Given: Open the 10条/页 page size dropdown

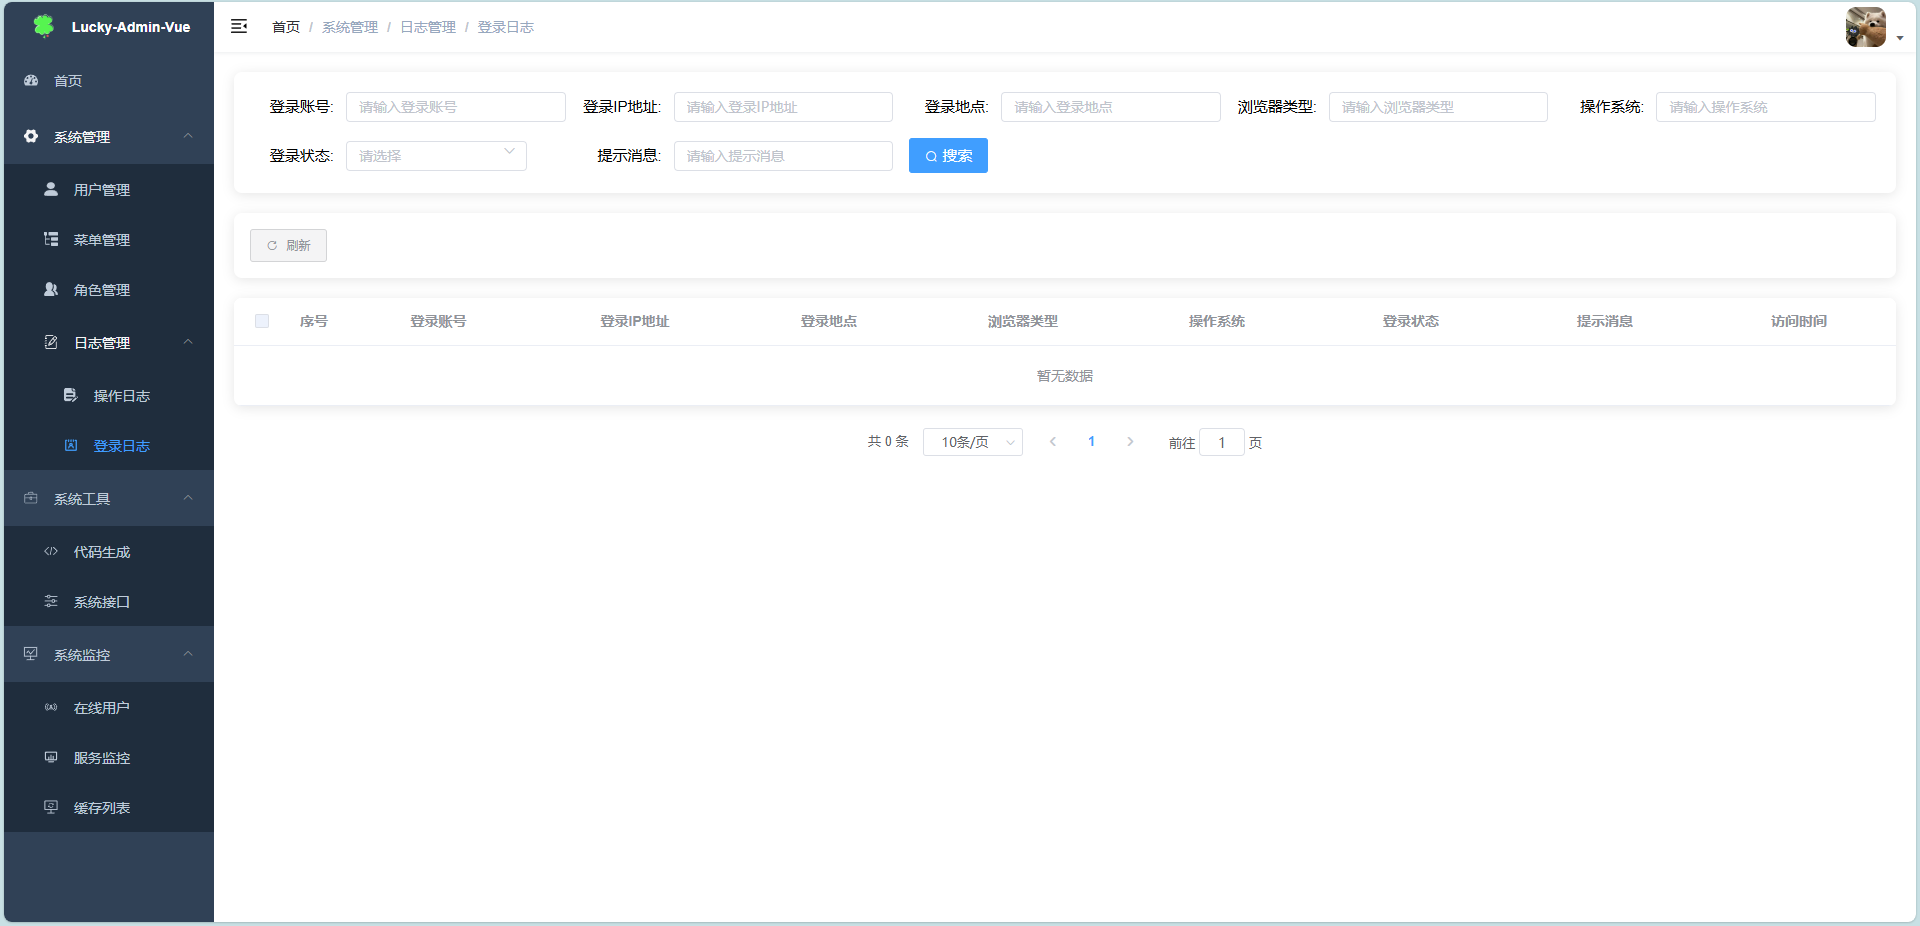Looking at the screenshot, I should pyautogui.click(x=972, y=442).
